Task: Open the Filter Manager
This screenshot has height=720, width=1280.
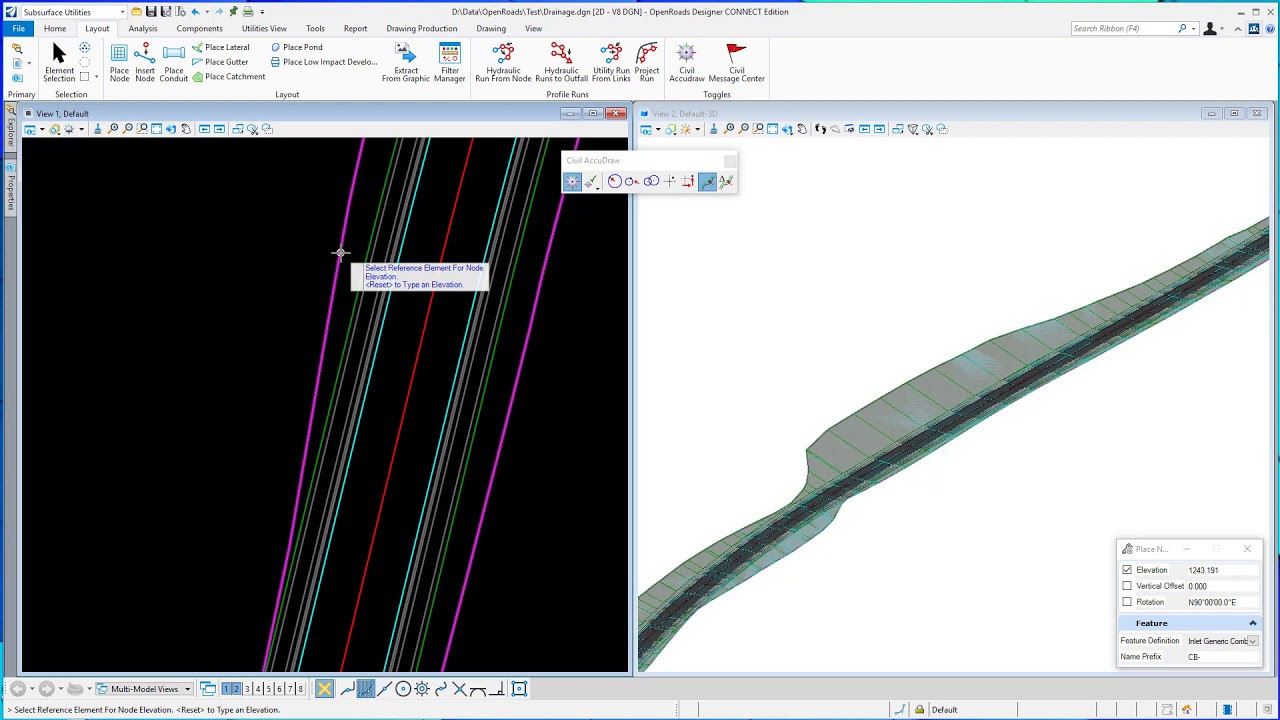Action: pos(450,62)
